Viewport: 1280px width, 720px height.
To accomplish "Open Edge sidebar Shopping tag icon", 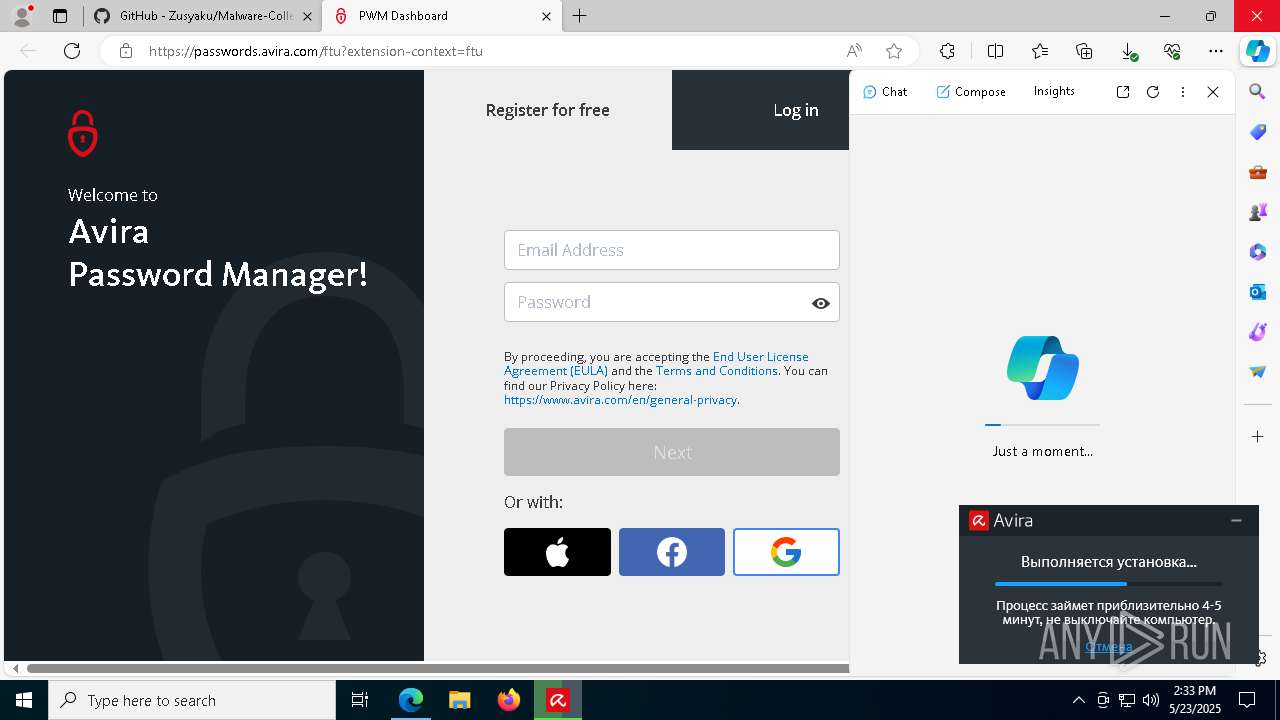I will click(x=1258, y=132).
